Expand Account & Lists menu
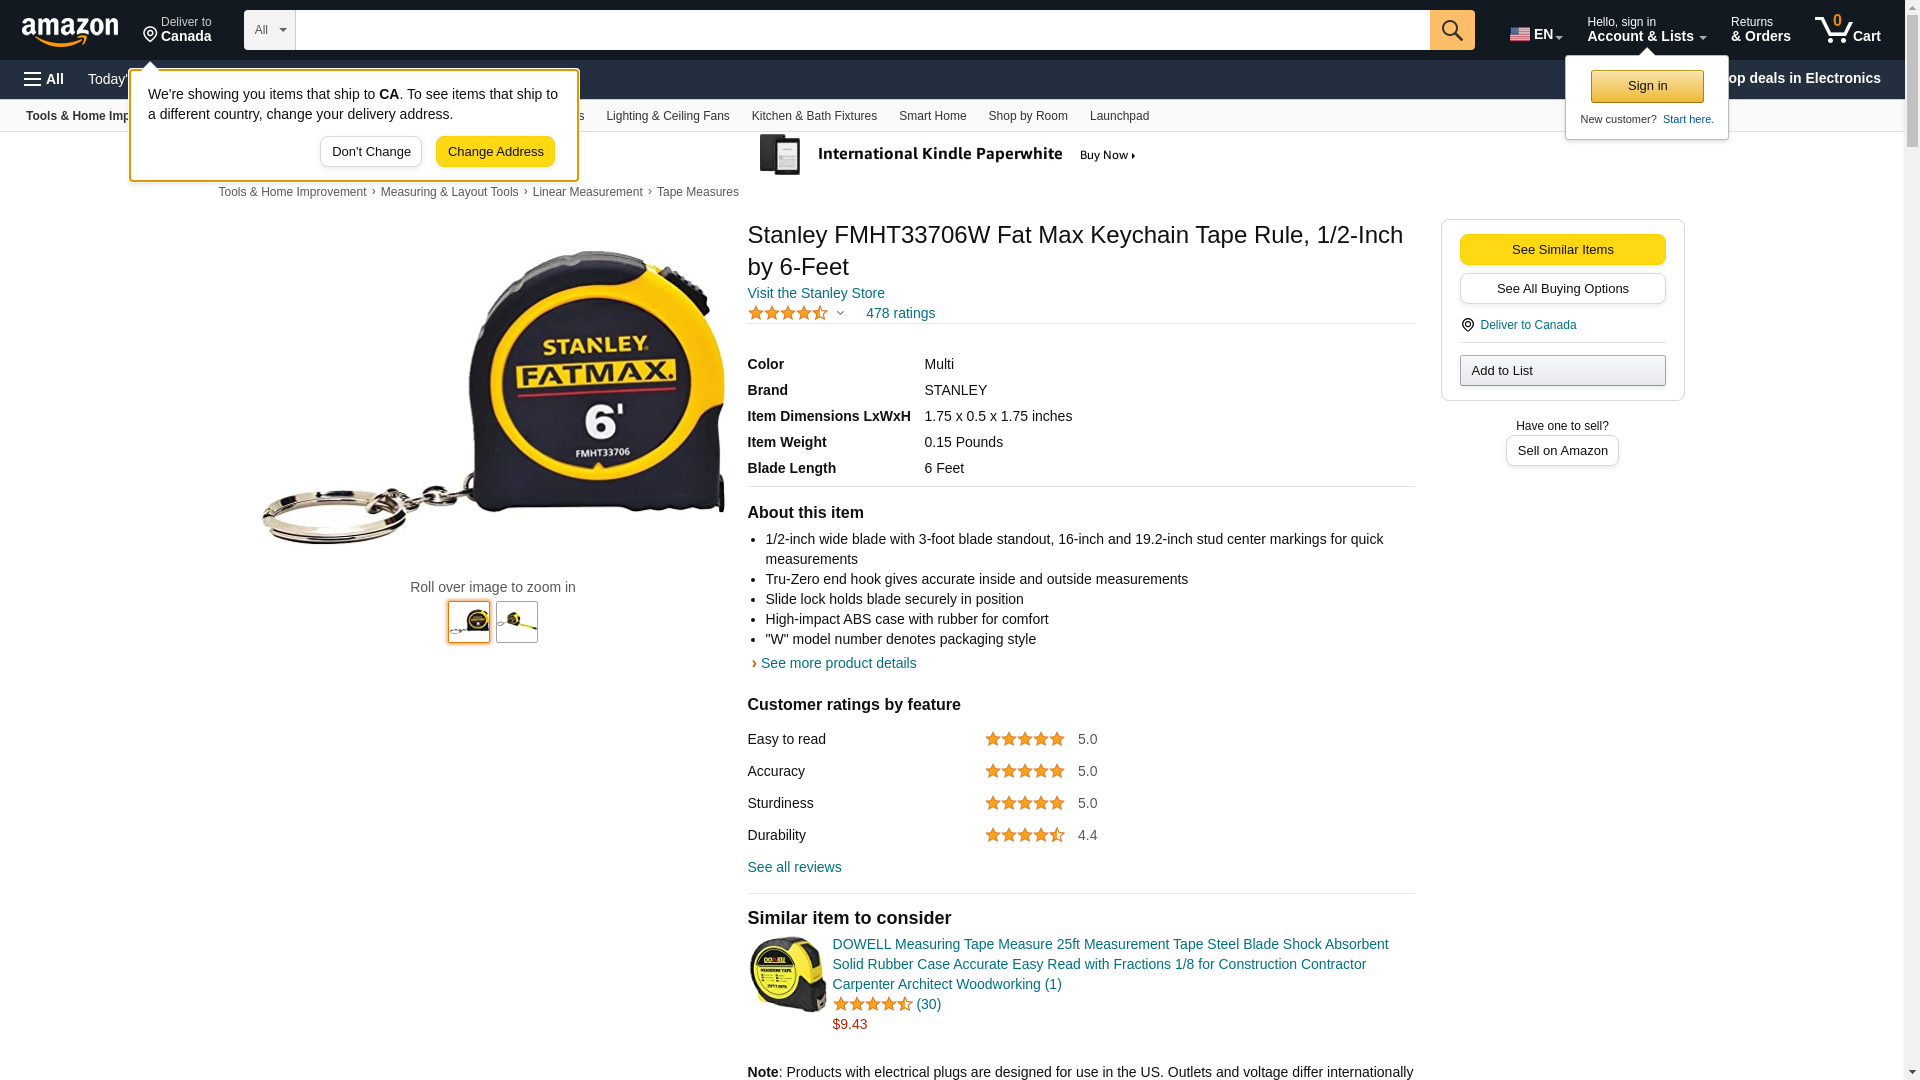Screen dimensions: 1920x1080 click(1646, 30)
